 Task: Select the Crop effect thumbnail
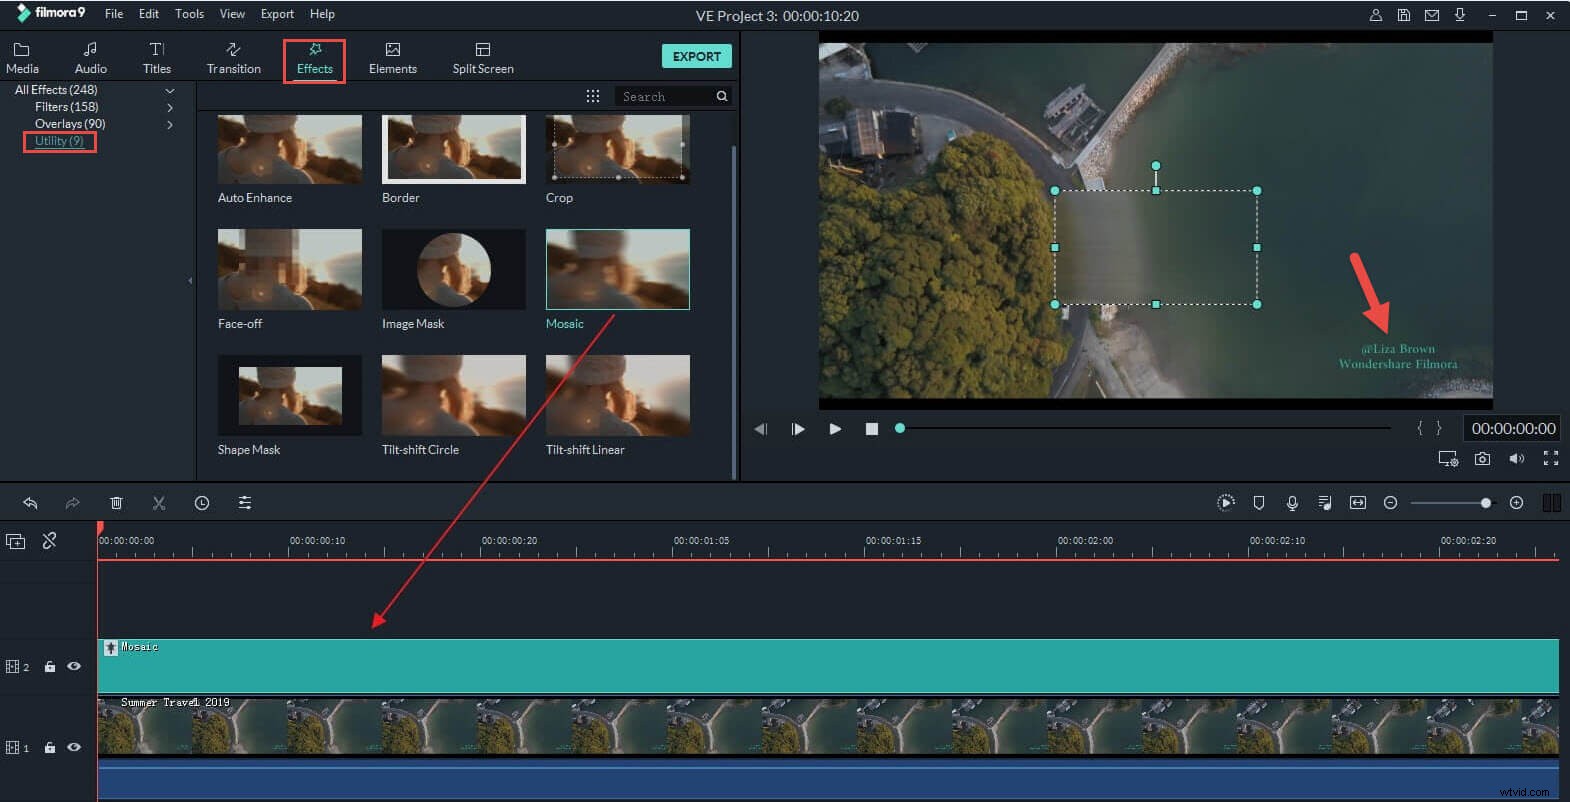click(x=618, y=149)
